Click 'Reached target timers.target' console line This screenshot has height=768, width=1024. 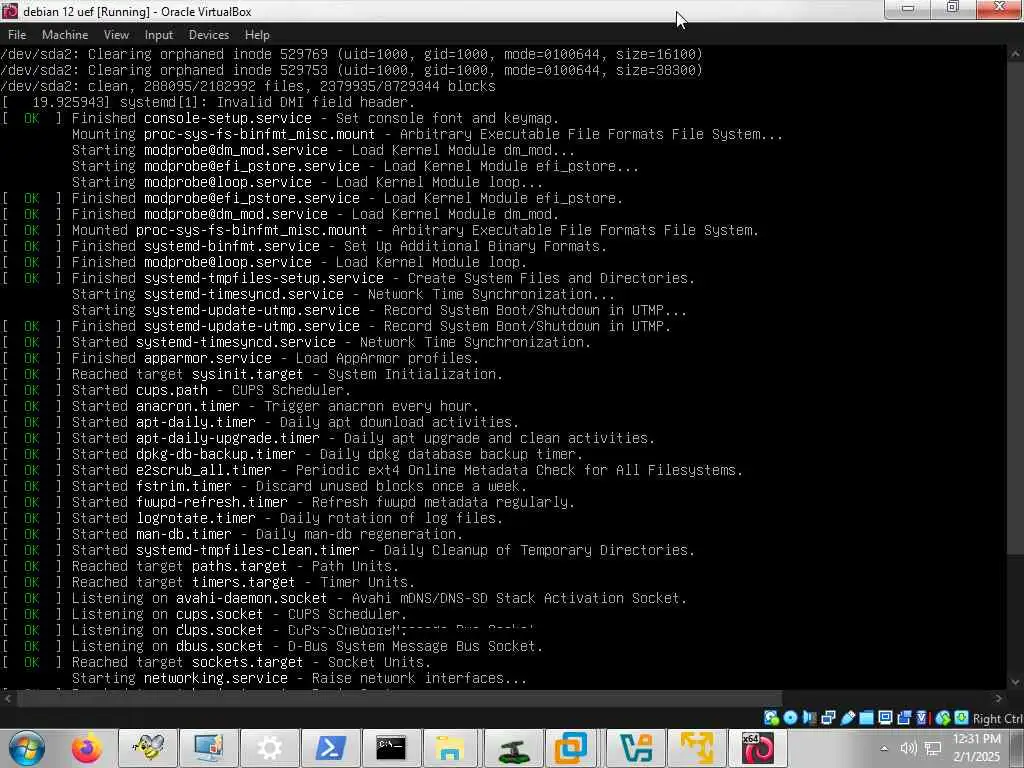click(208, 582)
